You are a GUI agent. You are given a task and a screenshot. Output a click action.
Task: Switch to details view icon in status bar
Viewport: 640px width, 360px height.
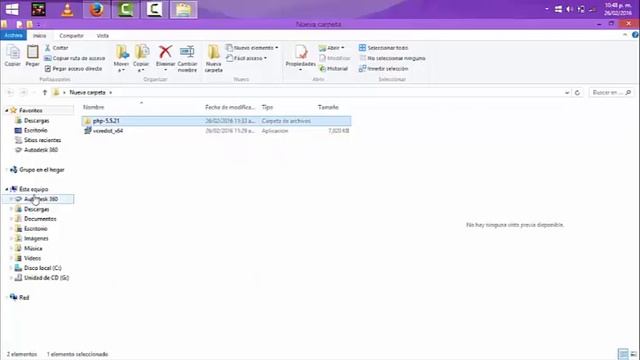(x=623, y=353)
